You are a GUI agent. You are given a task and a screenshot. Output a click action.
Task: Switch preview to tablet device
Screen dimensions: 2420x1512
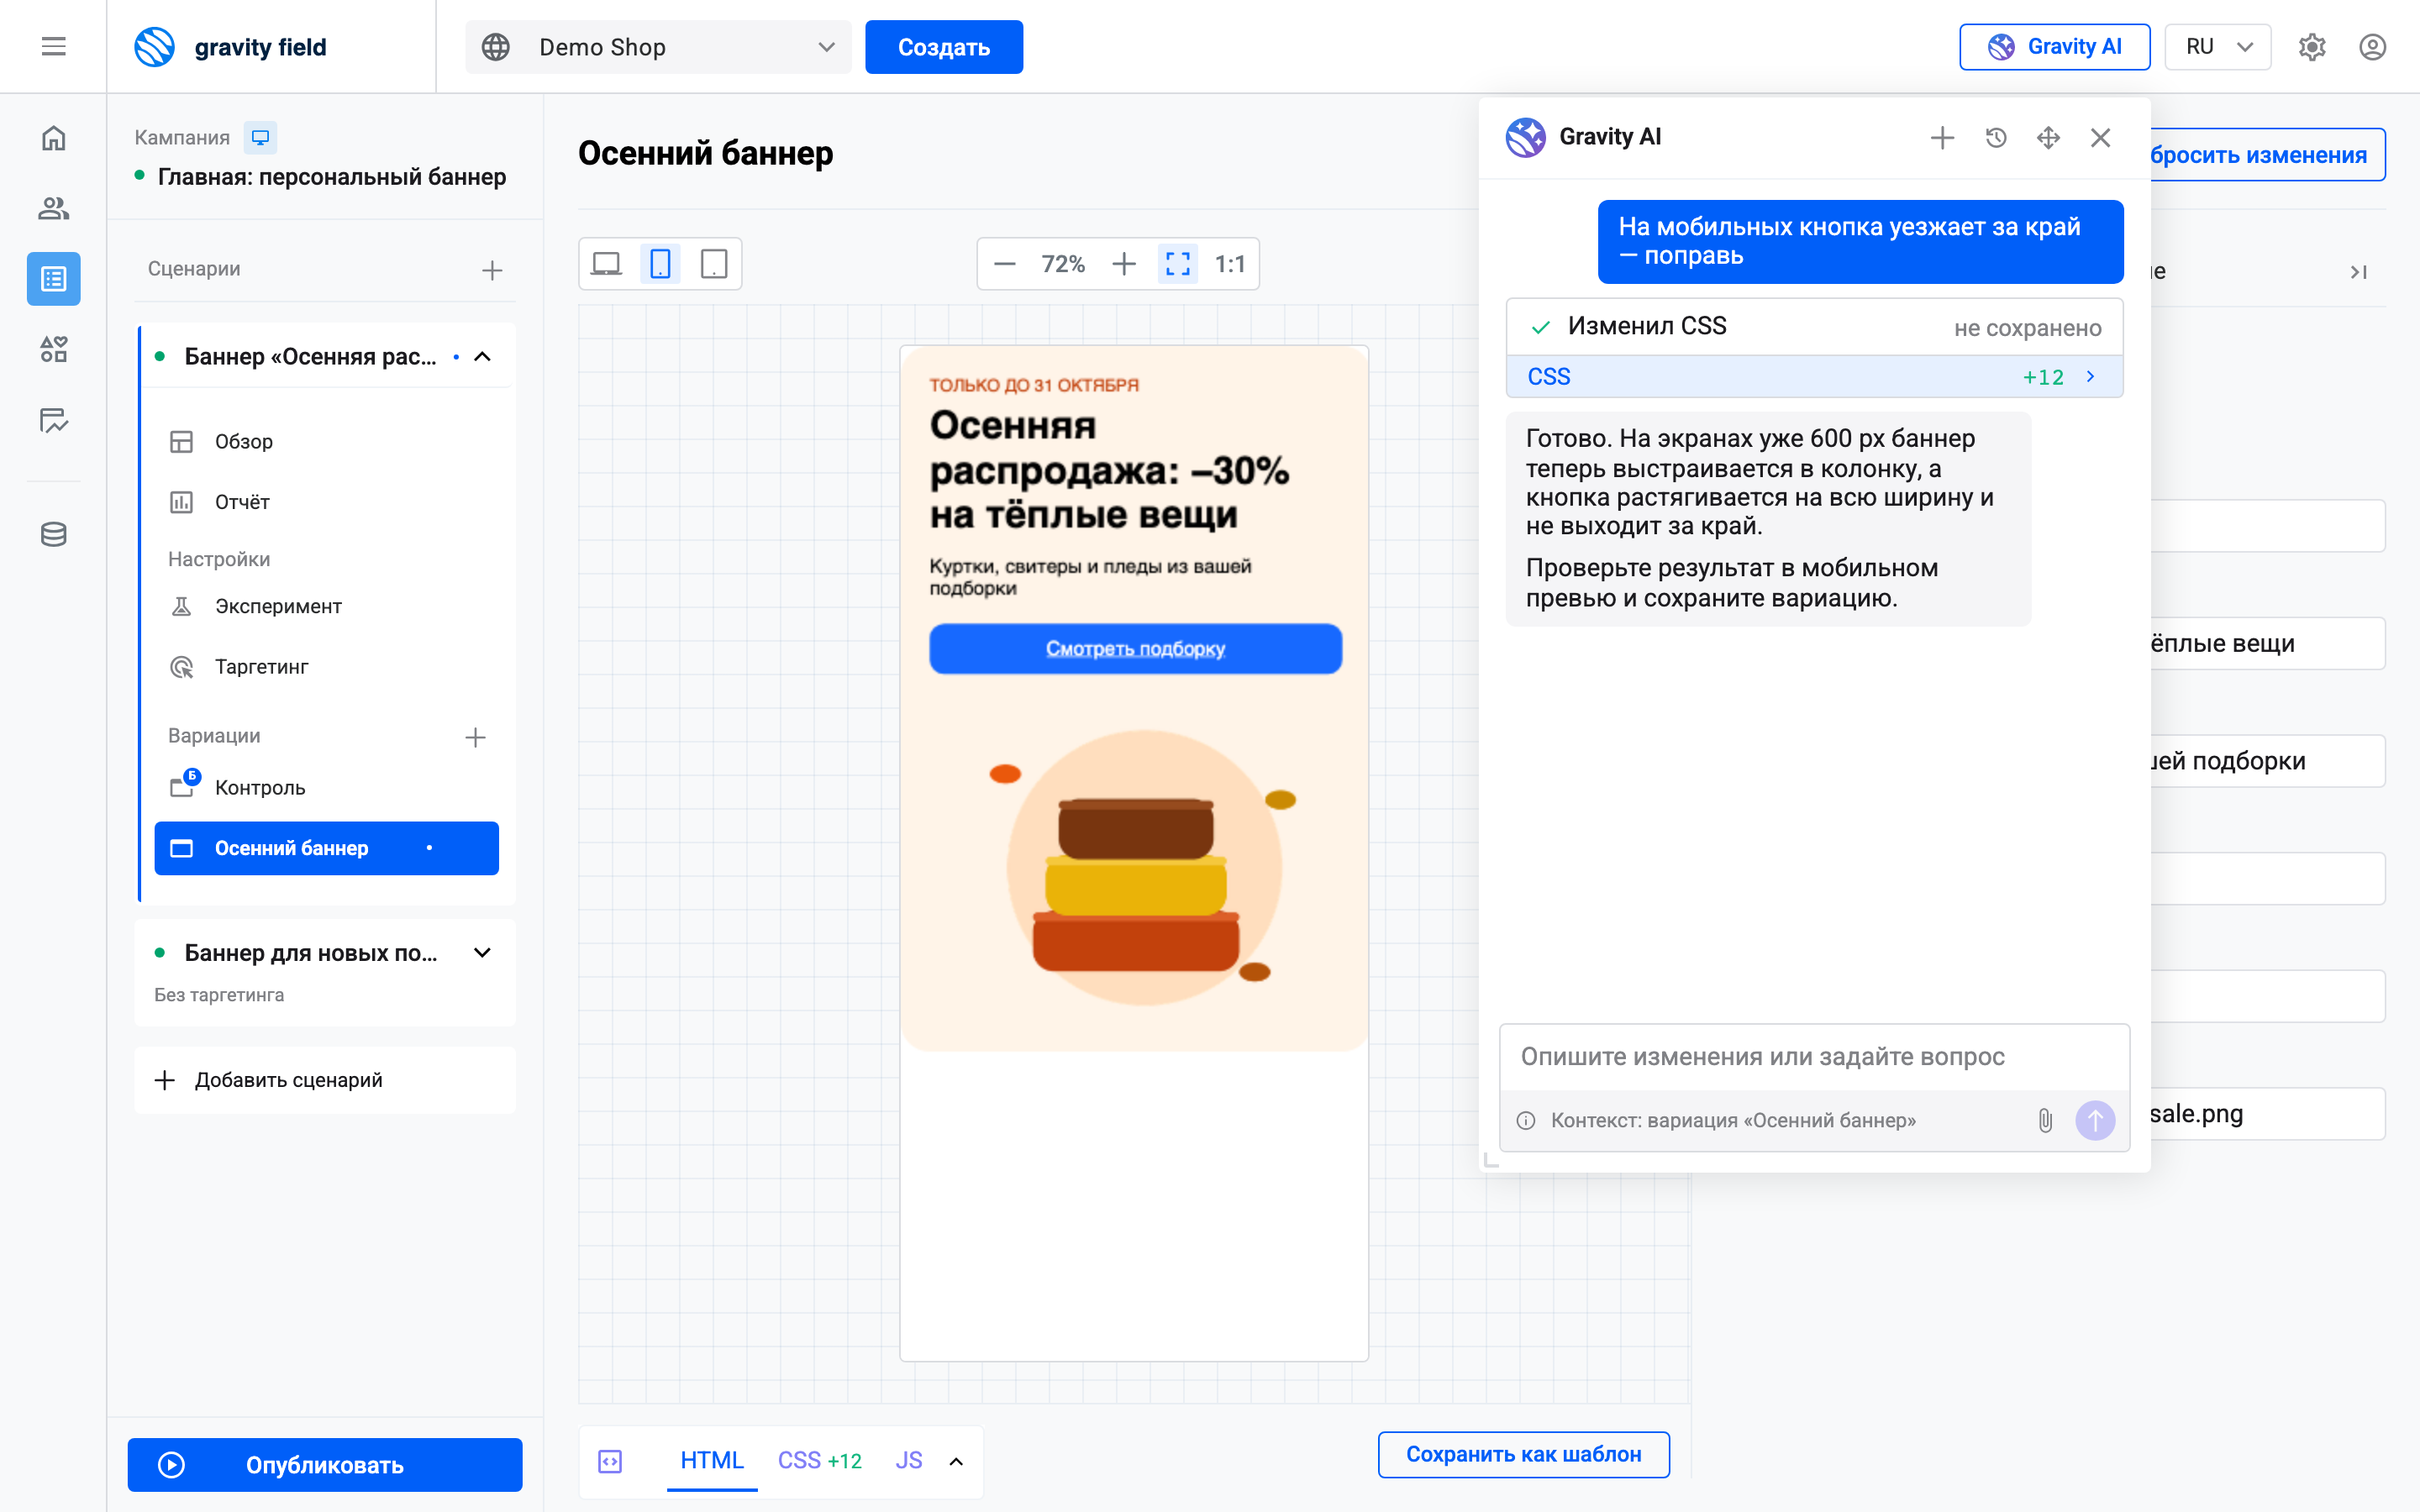click(x=714, y=264)
